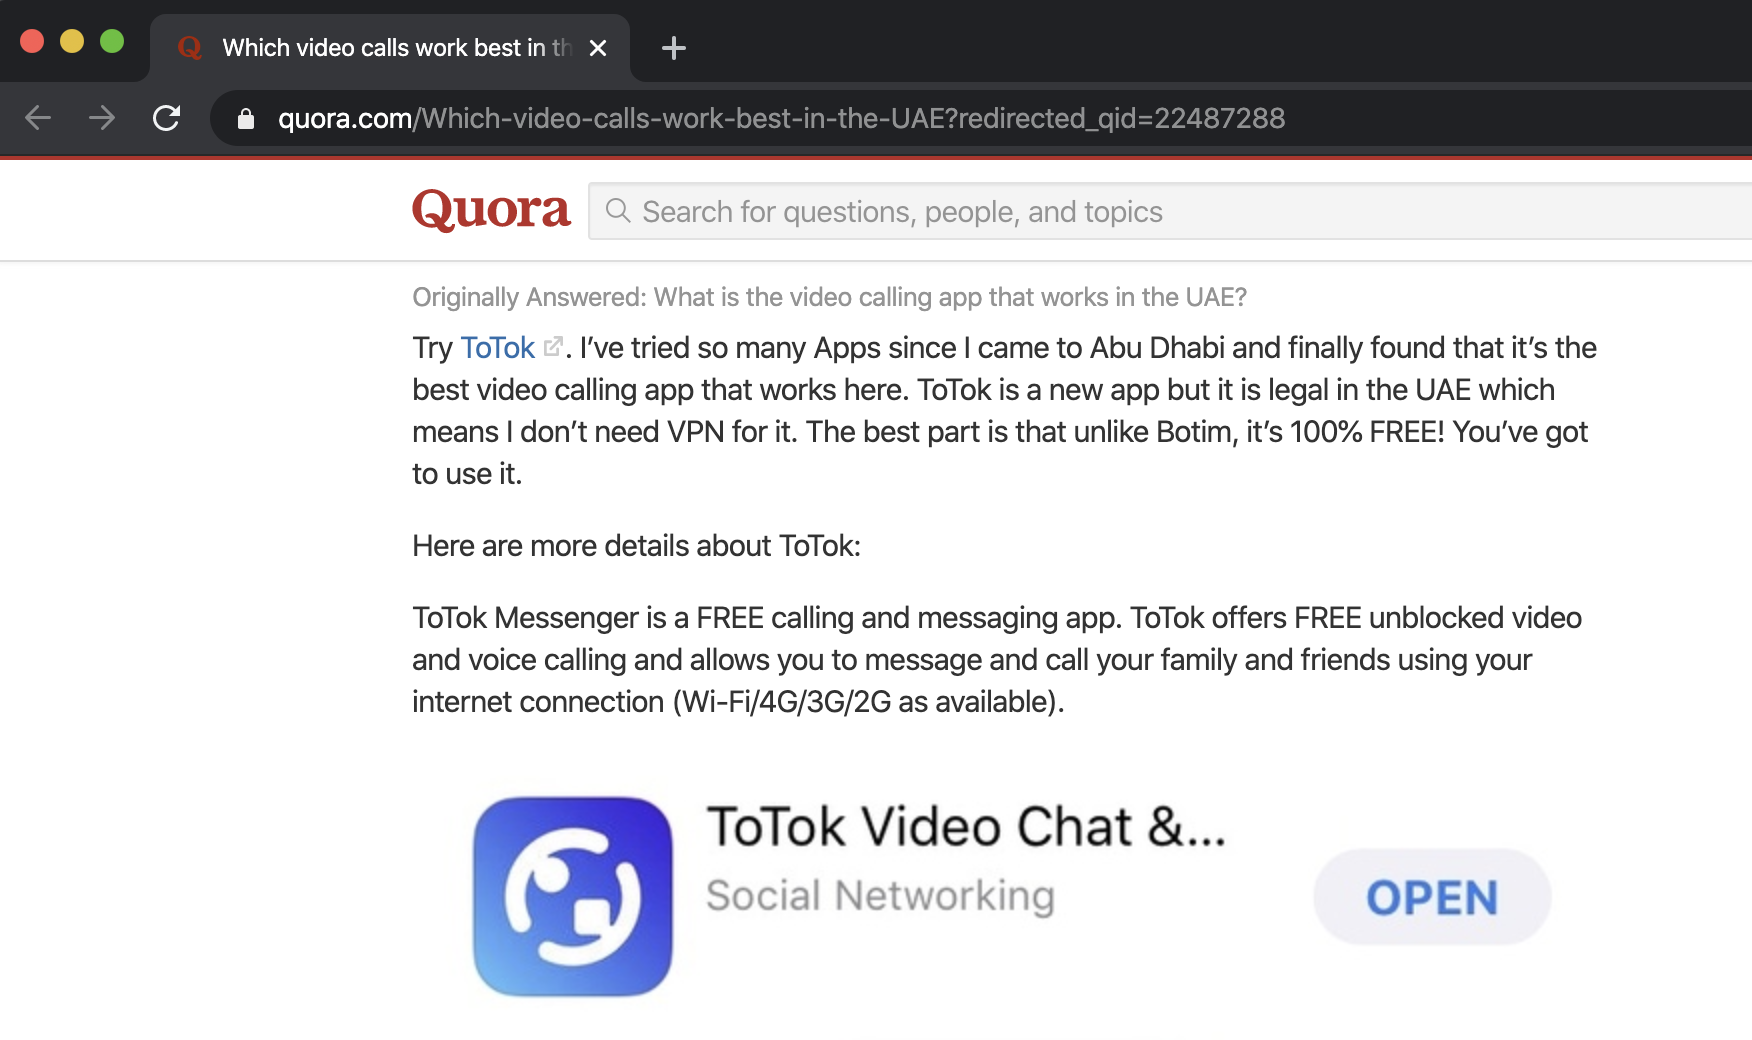
Task: Click the search magnifier icon
Action: pyautogui.click(x=618, y=211)
